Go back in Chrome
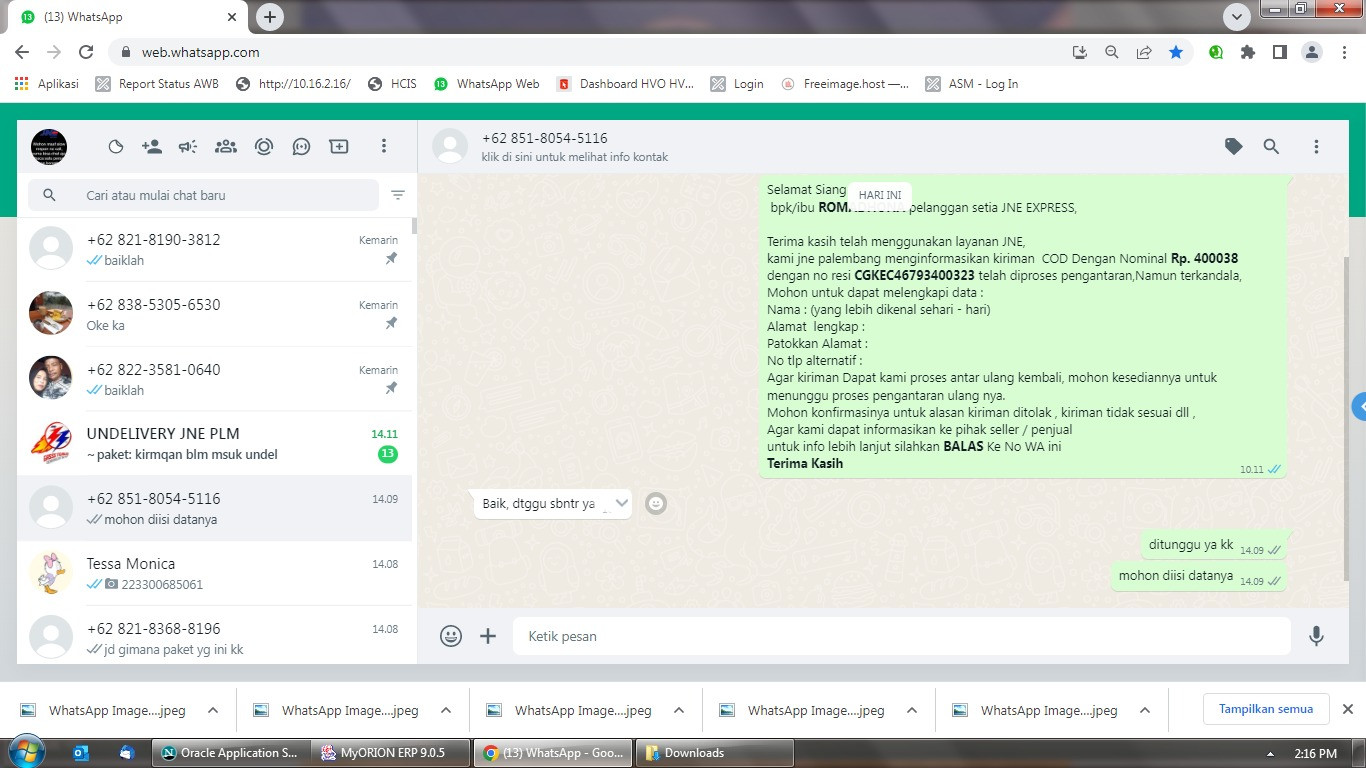This screenshot has width=1366, height=768. point(22,52)
